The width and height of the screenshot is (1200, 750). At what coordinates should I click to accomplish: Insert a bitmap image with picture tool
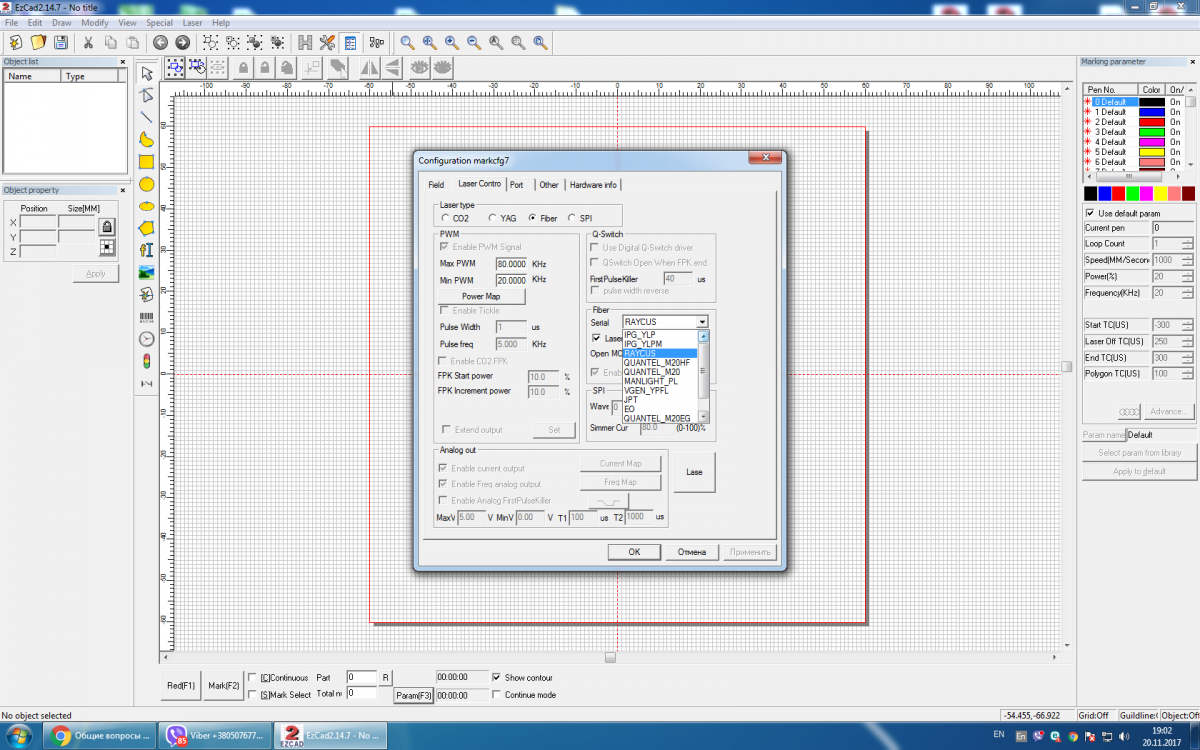click(x=146, y=272)
